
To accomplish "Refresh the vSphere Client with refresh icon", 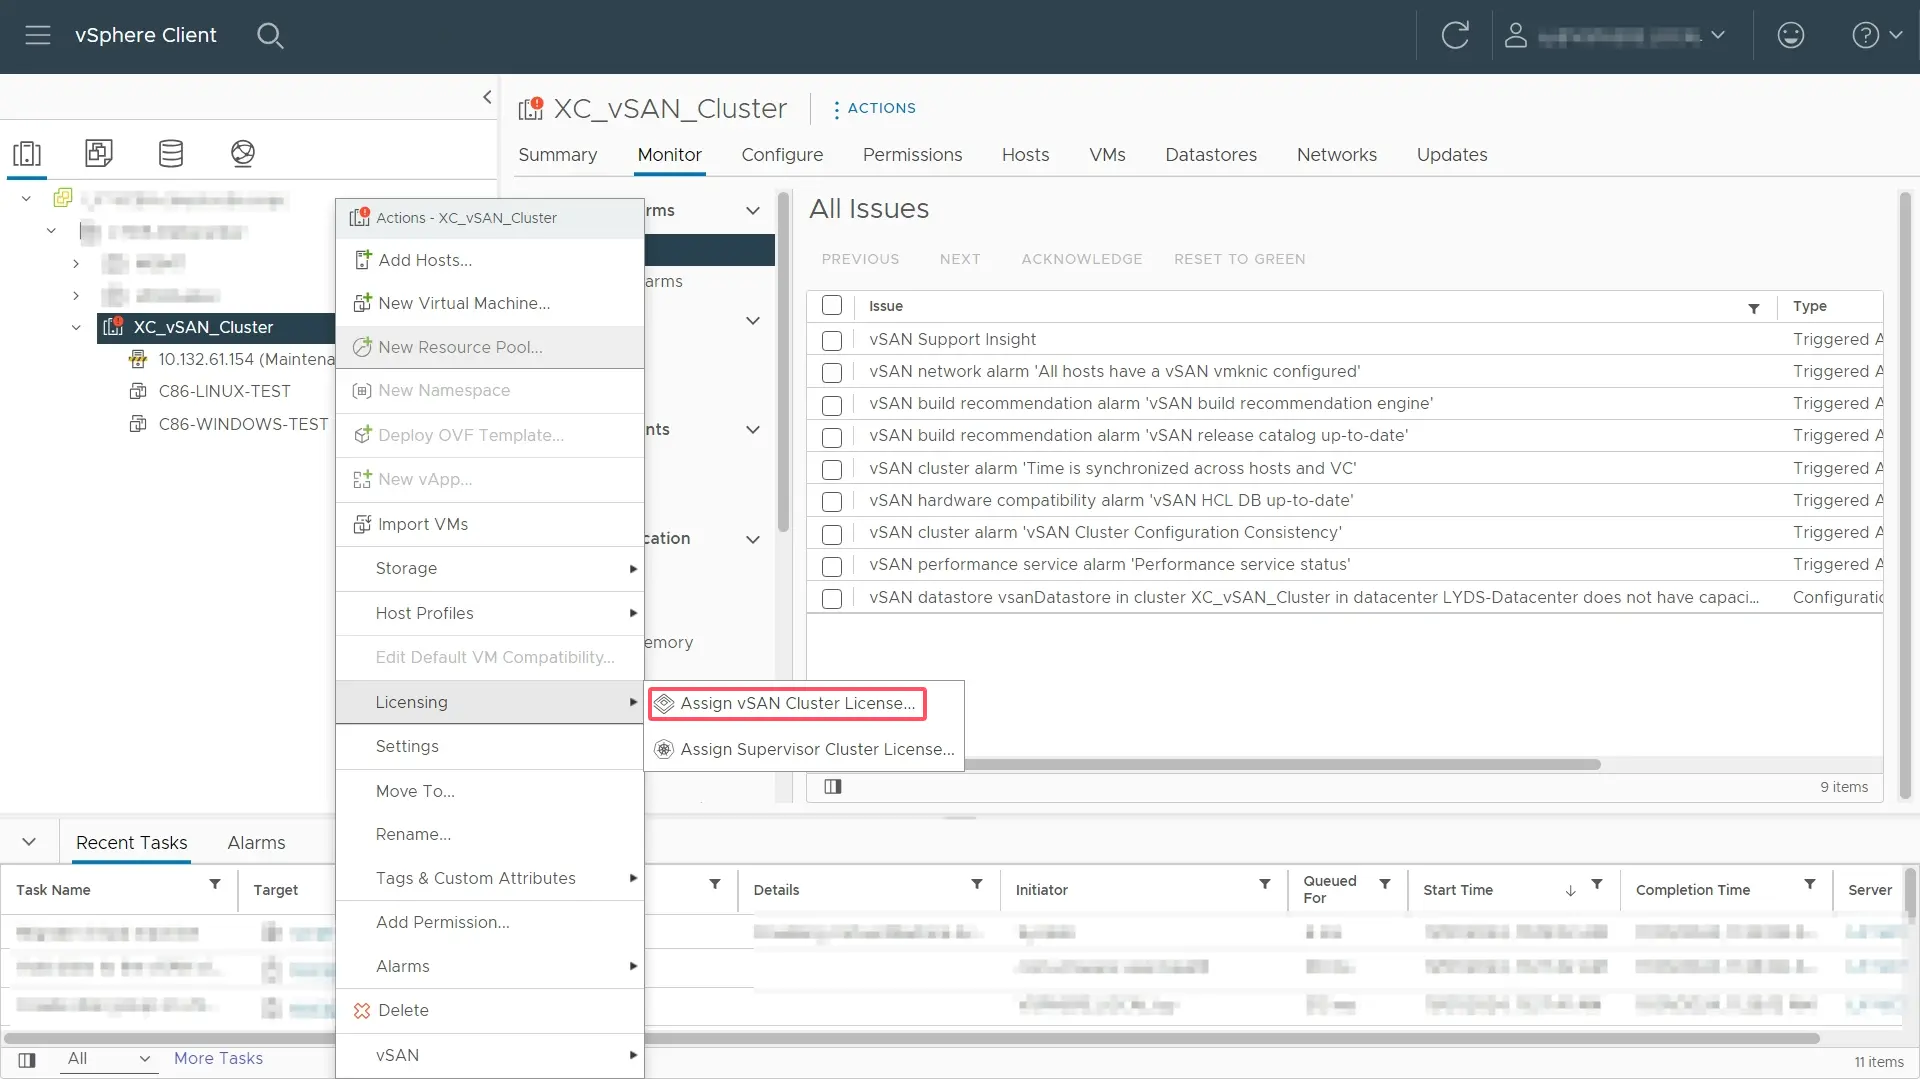I will point(1455,36).
